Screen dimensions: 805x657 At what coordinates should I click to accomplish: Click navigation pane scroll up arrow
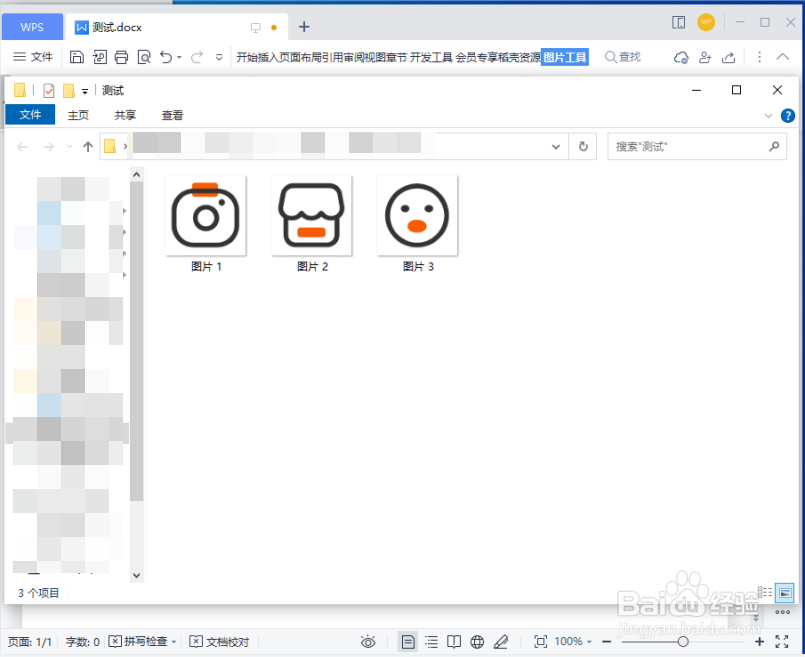coord(136,175)
